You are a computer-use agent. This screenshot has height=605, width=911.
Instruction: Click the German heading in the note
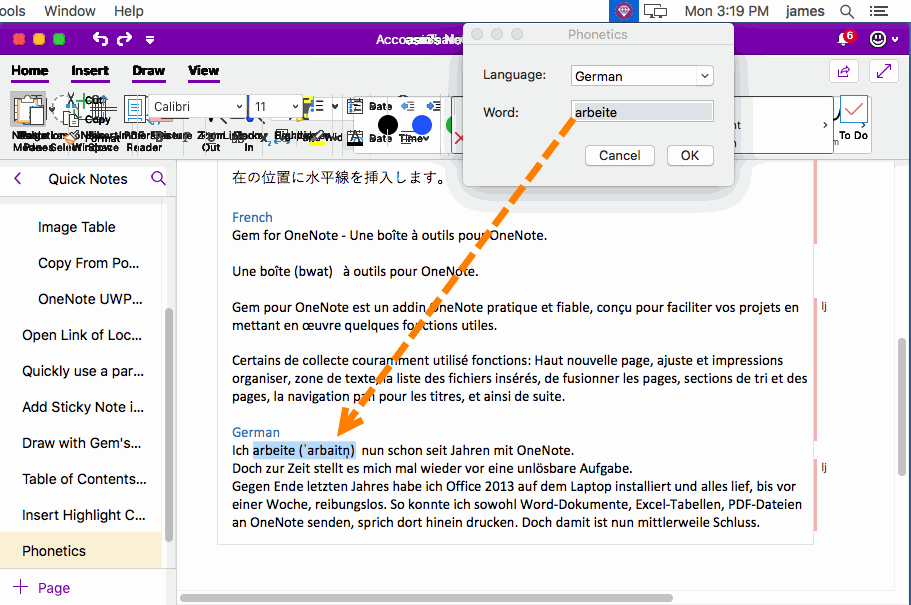click(x=256, y=432)
